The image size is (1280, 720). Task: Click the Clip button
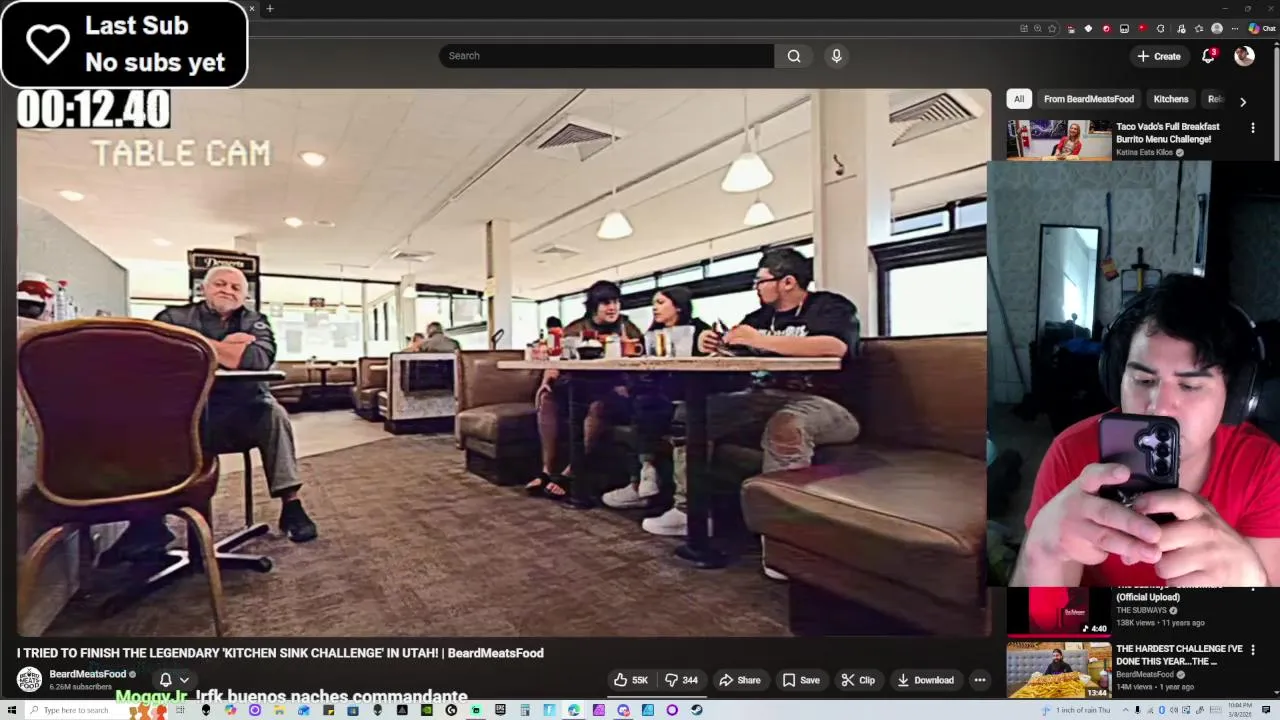[858, 680]
